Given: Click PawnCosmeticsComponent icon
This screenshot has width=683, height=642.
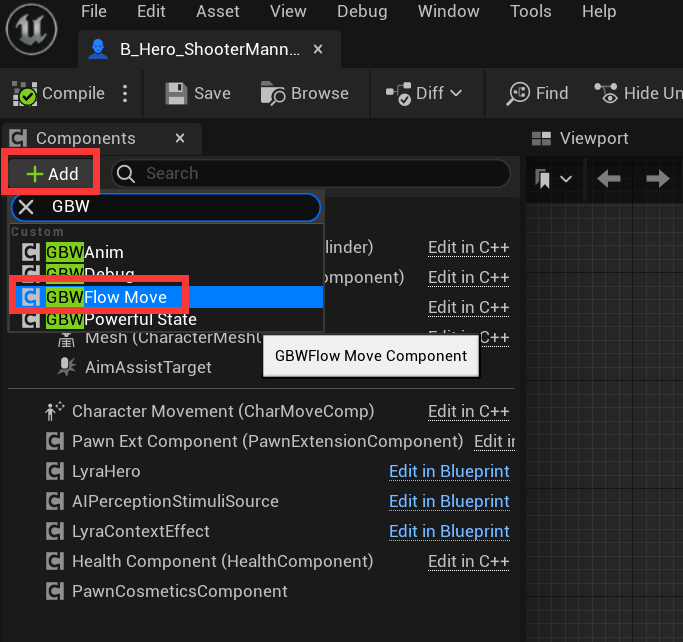Looking at the screenshot, I should [55, 592].
